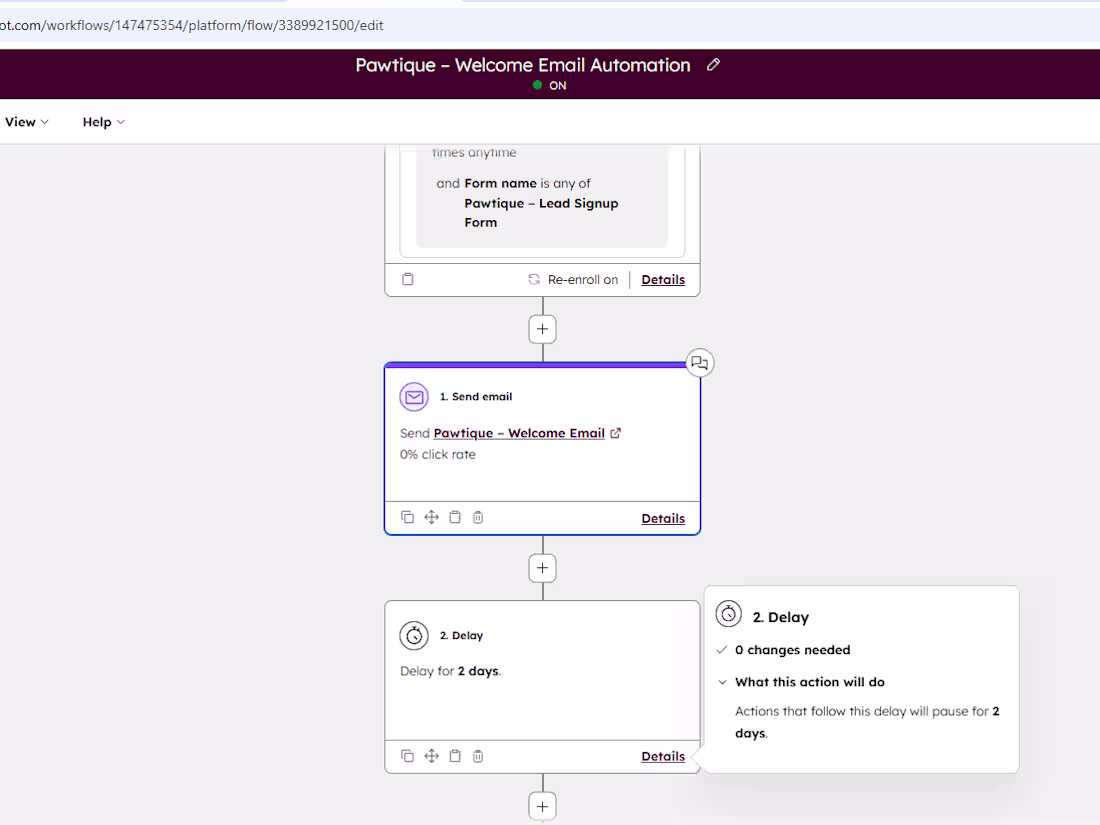This screenshot has width=1100, height=825.
Task: Click the stopwatch icon of the Delay card
Action: (x=414, y=636)
